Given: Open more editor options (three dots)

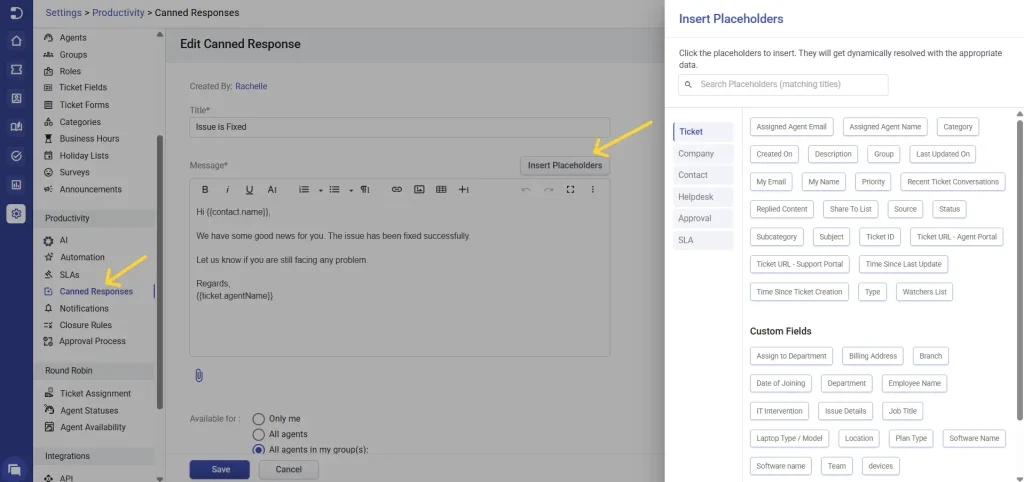Looking at the screenshot, I should pyautogui.click(x=593, y=189).
